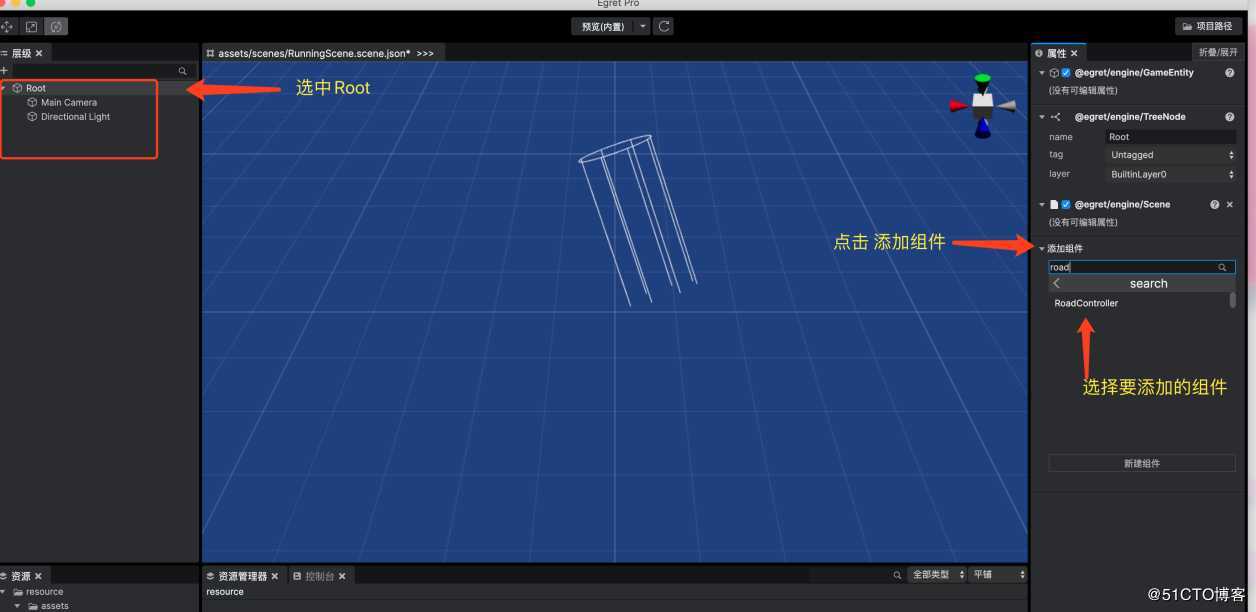
Task: Collapse the assets folder in 资源 panel
Action: (x=18, y=606)
